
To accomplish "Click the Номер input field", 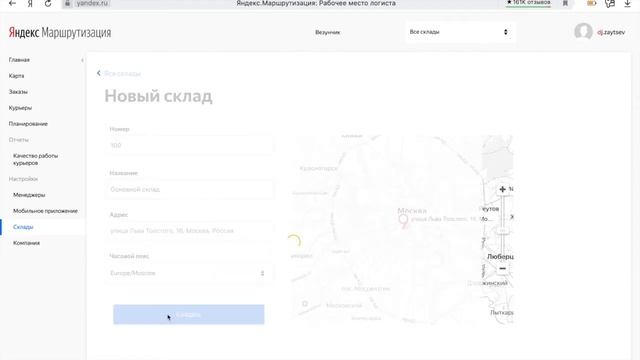I will tap(189, 145).
